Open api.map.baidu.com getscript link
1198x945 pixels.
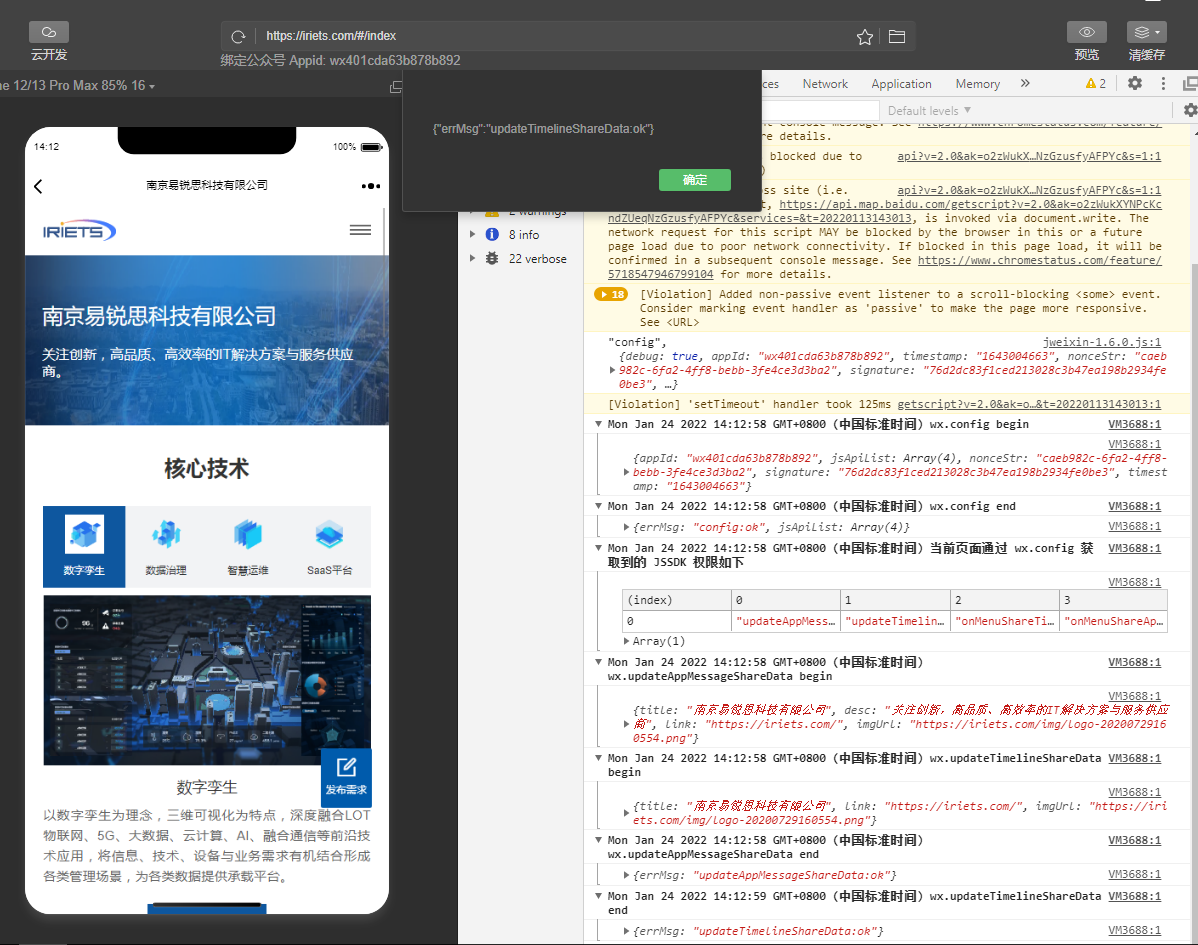pos(970,205)
